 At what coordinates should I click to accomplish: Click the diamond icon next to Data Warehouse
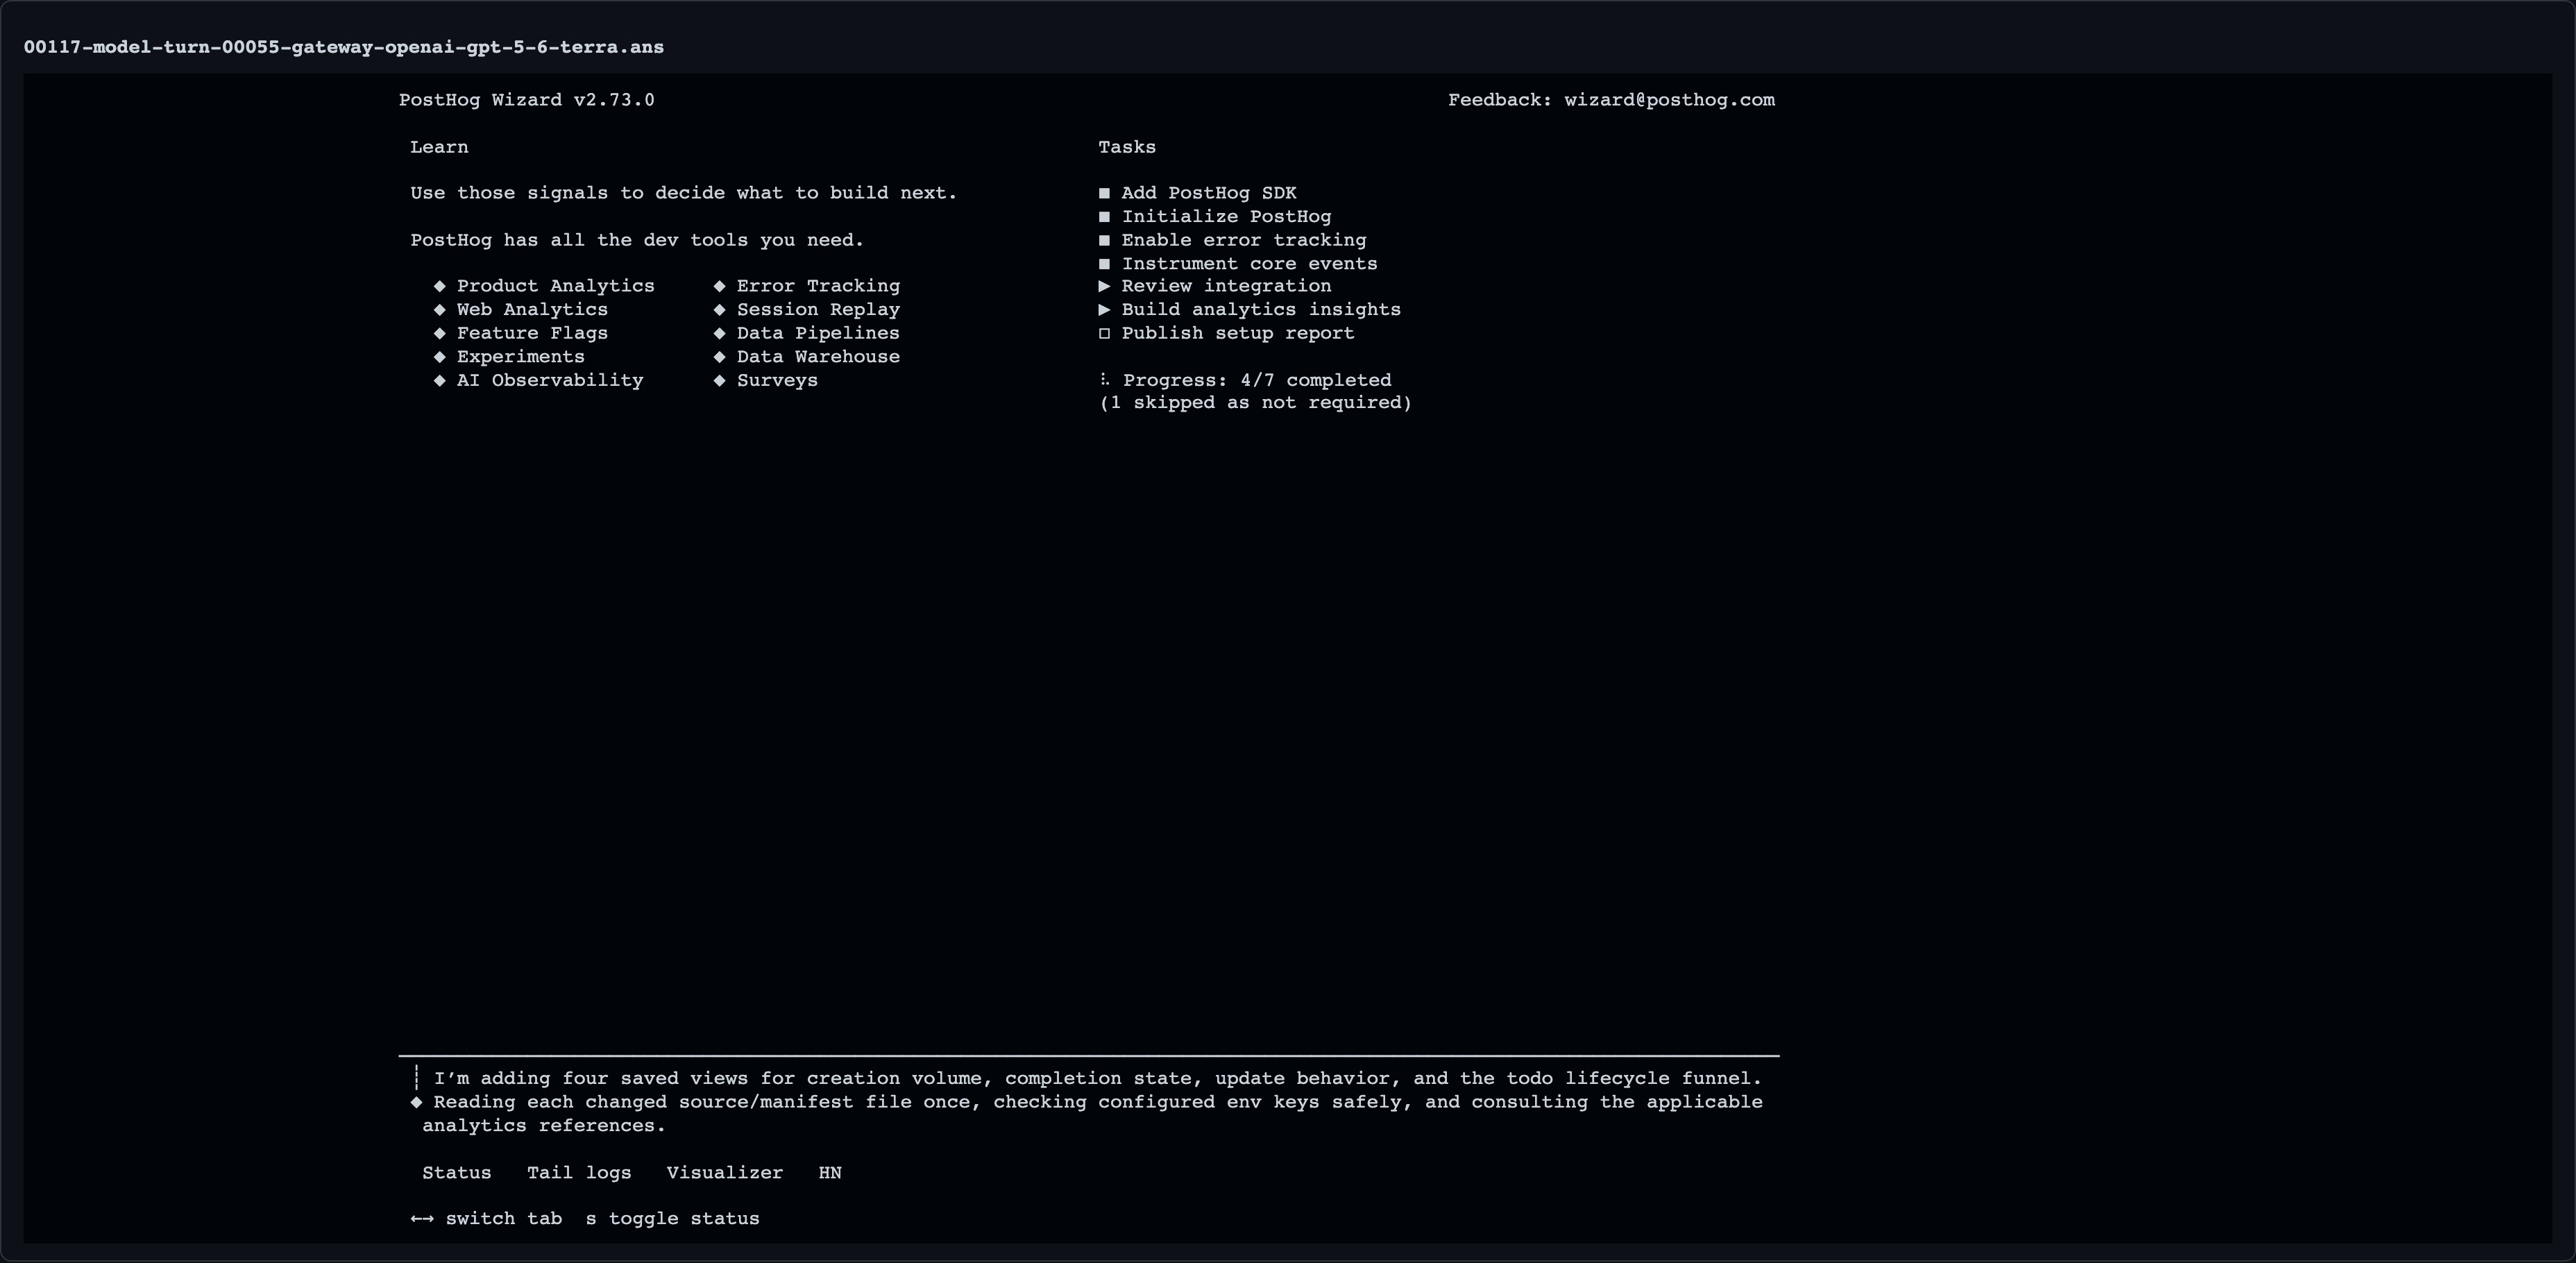click(719, 357)
